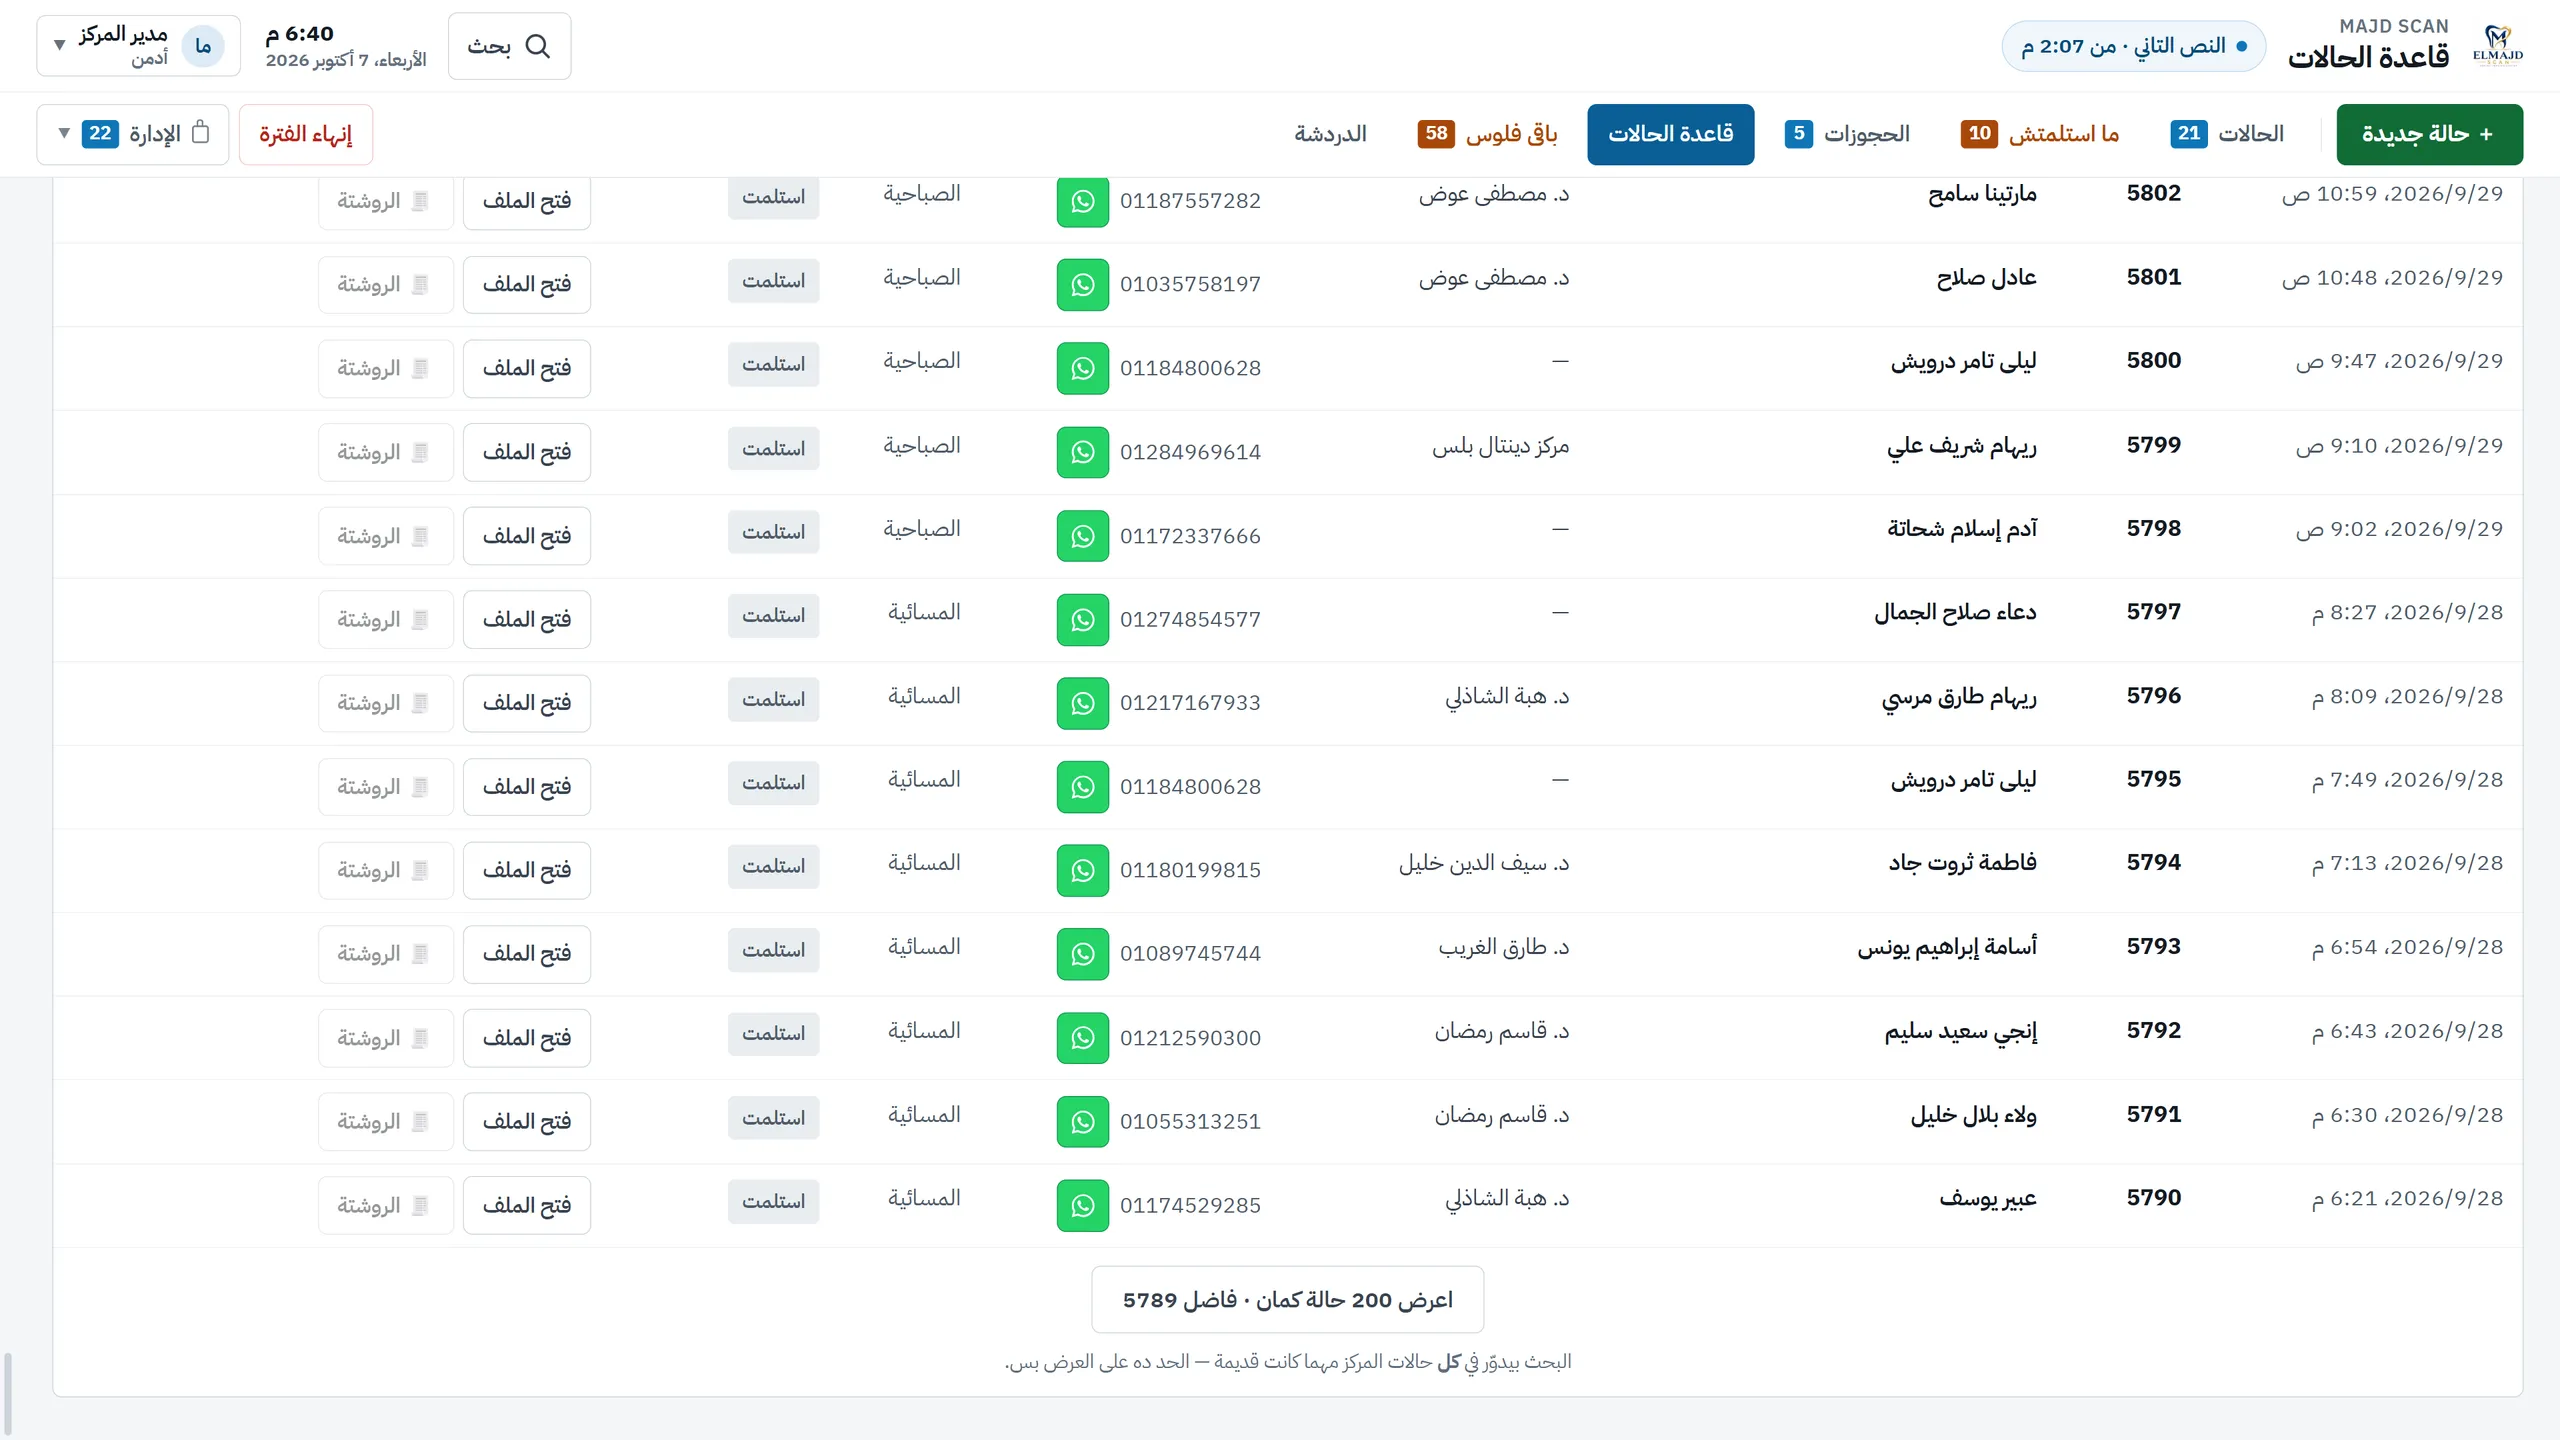This screenshot has height=1440, width=2560.
Task: Click WhatsApp icon for case 5790
Action: coord(1082,1205)
